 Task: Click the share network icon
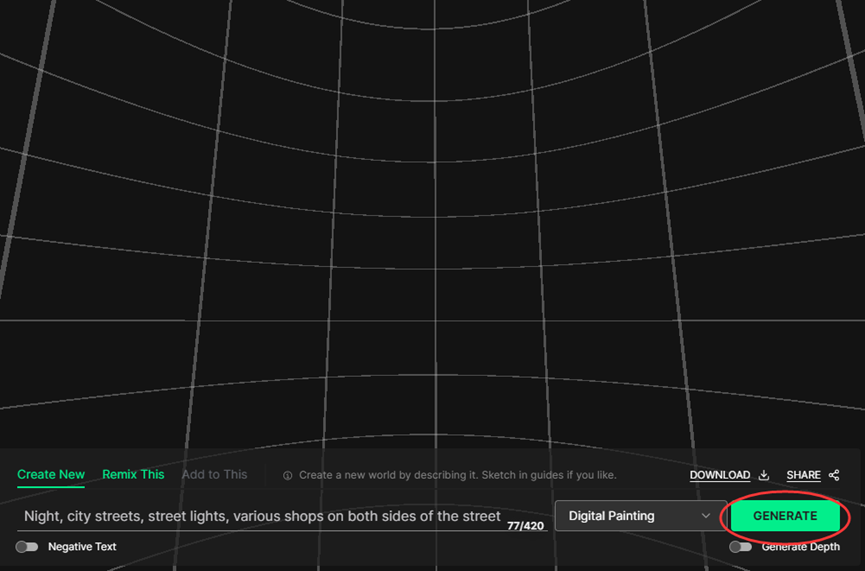tap(834, 475)
